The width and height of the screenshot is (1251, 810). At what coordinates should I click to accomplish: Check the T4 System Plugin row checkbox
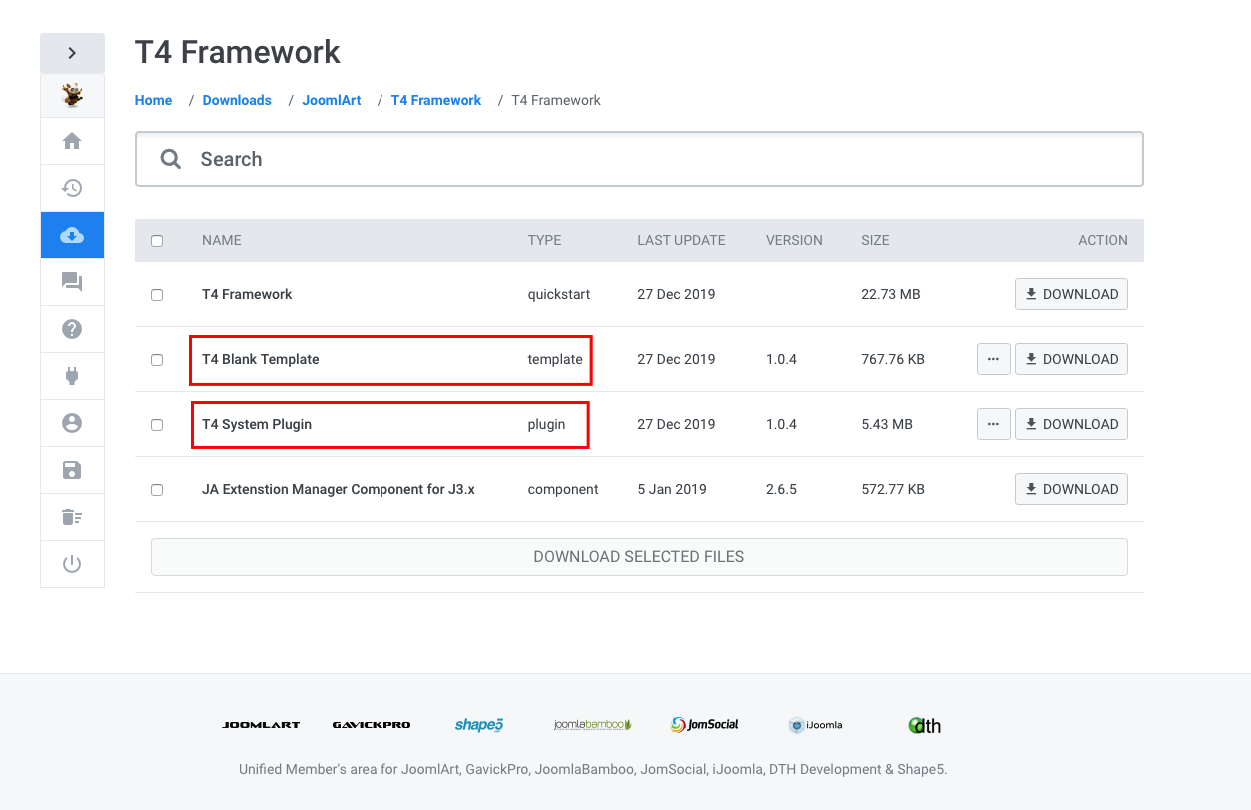click(157, 425)
